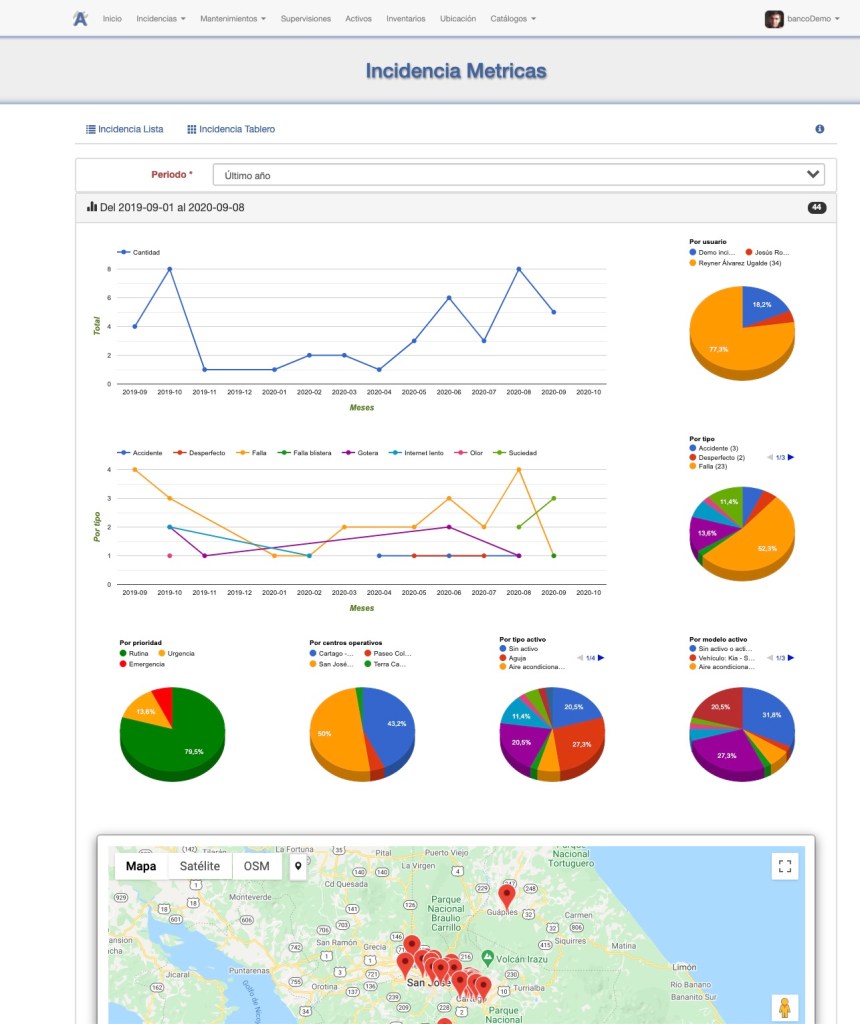Open the Supervisiones menu item

click(306, 19)
